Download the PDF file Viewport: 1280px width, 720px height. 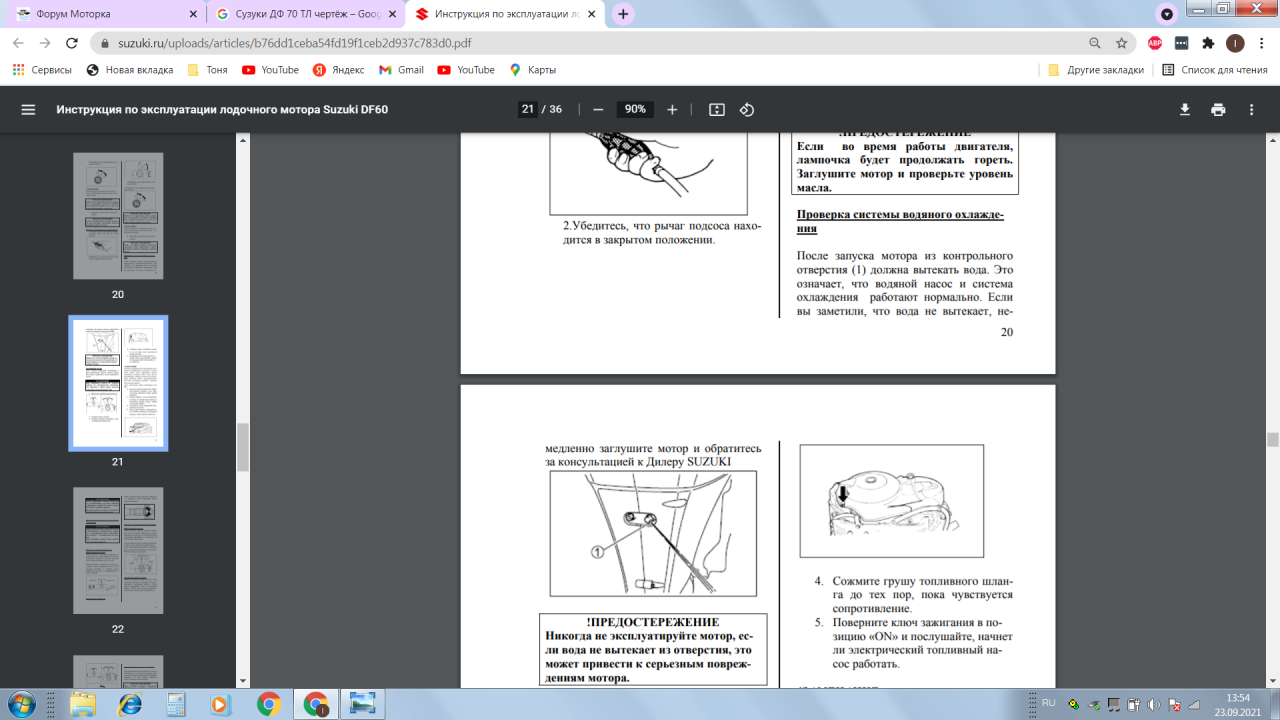(1185, 110)
